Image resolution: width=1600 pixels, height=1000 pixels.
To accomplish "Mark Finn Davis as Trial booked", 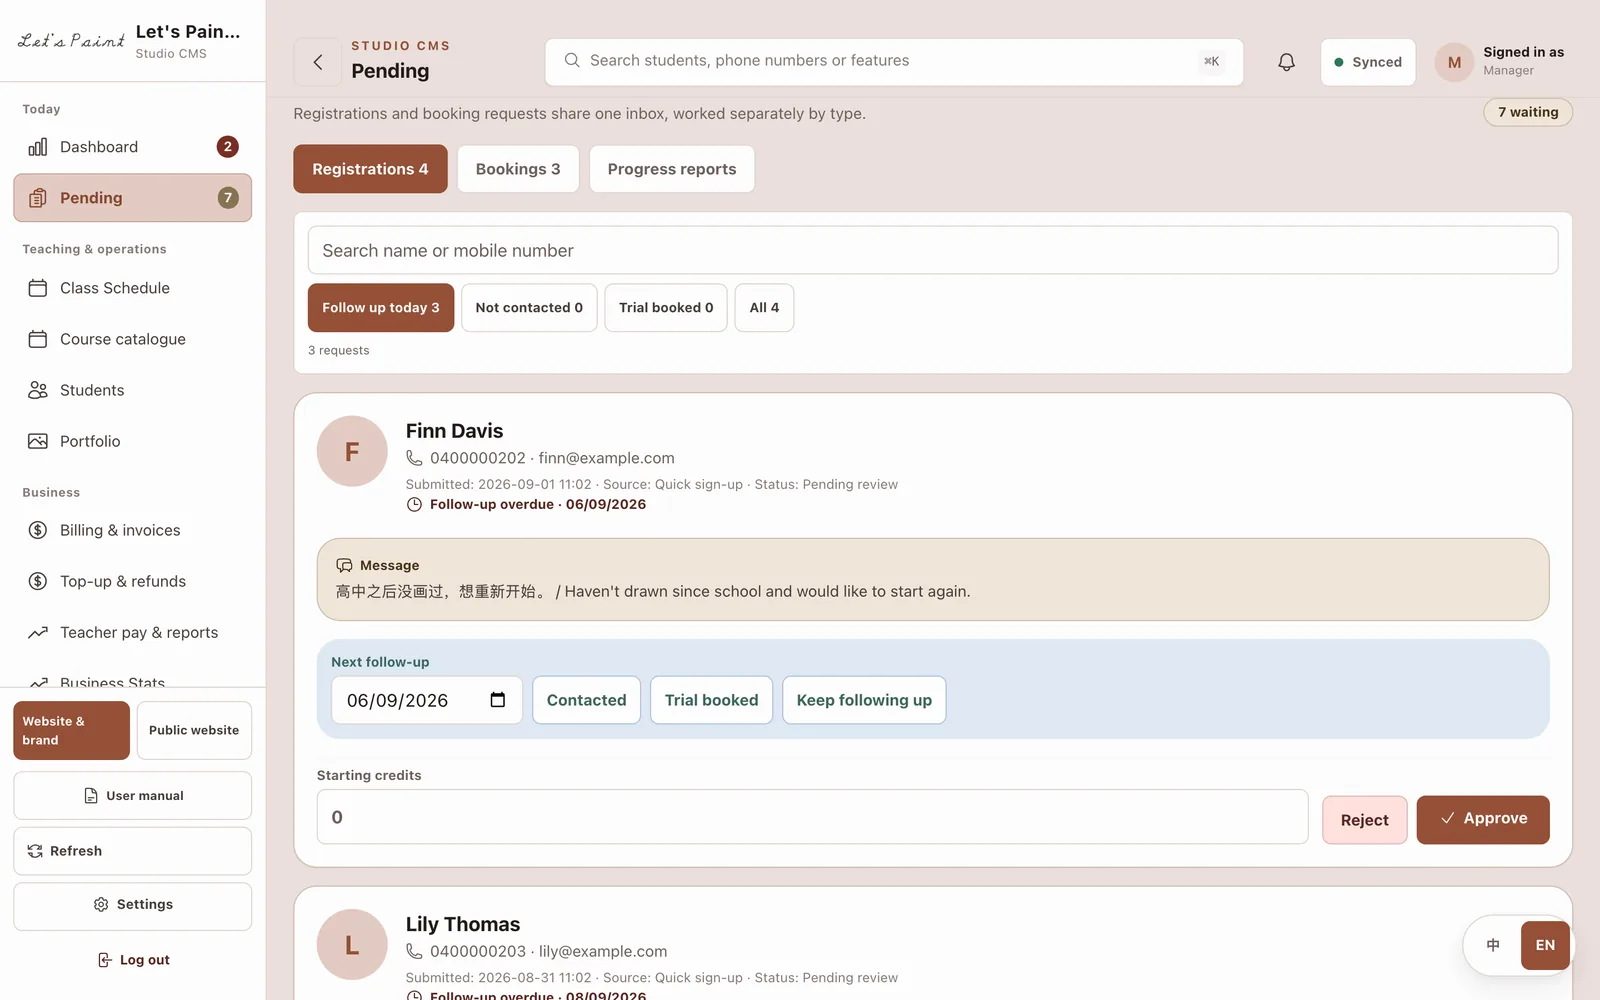I will coord(712,700).
